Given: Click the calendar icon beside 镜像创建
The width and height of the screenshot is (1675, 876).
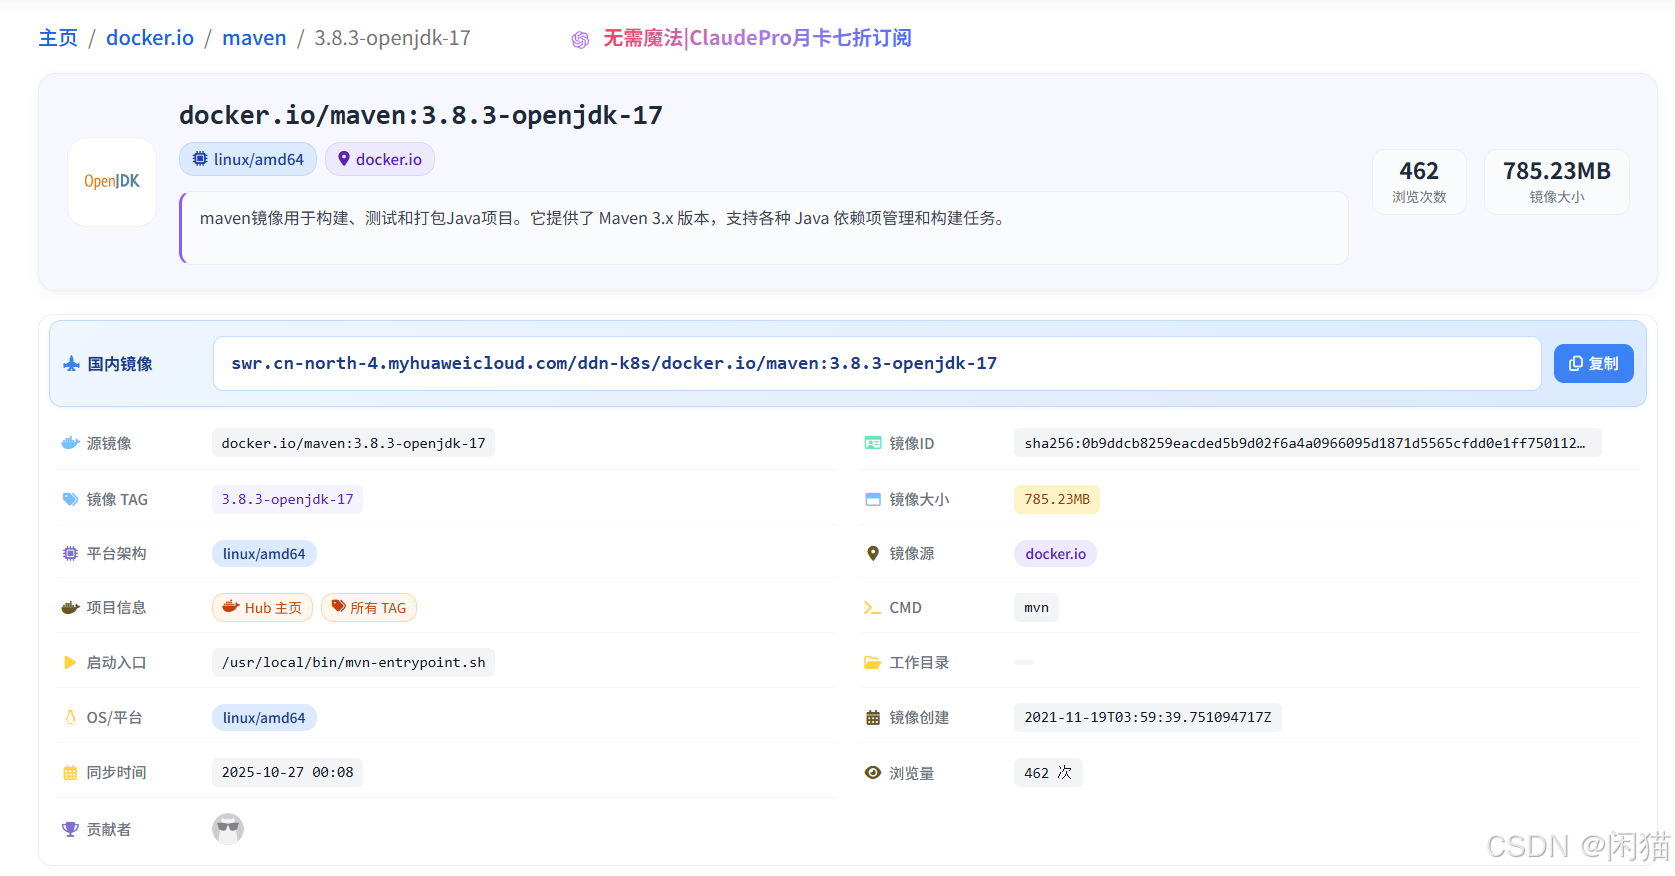Looking at the screenshot, I should [873, 717].
